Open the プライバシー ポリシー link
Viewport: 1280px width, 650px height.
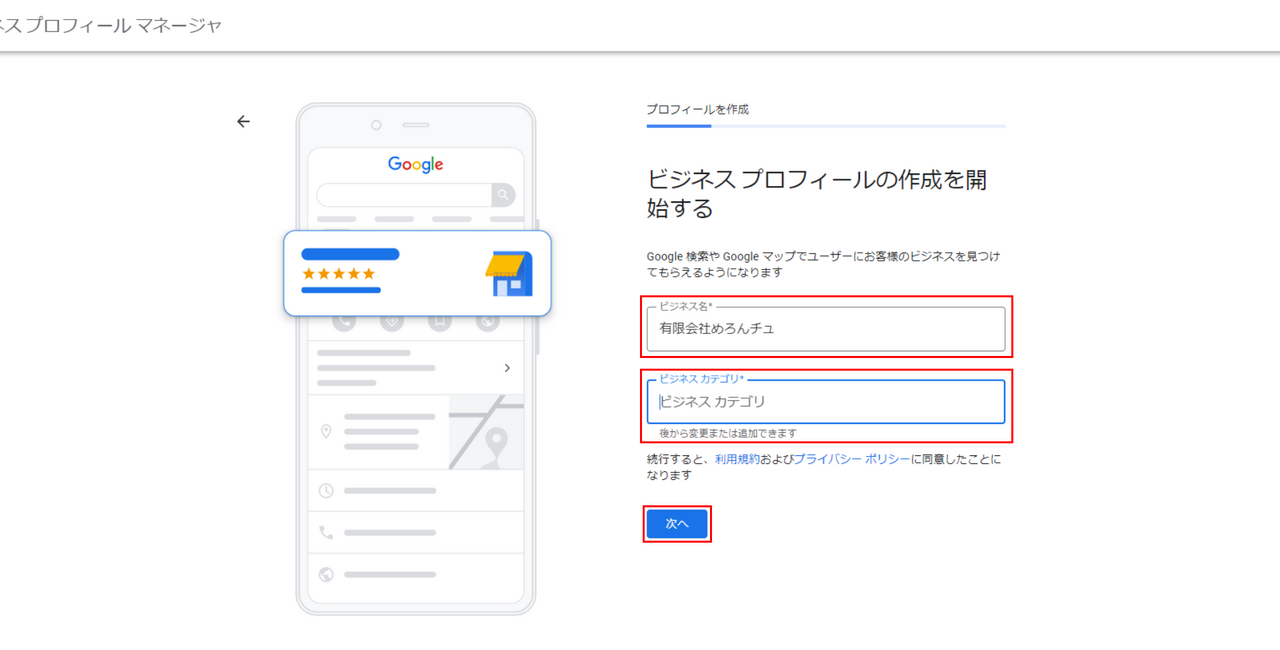tap(852, 459)
